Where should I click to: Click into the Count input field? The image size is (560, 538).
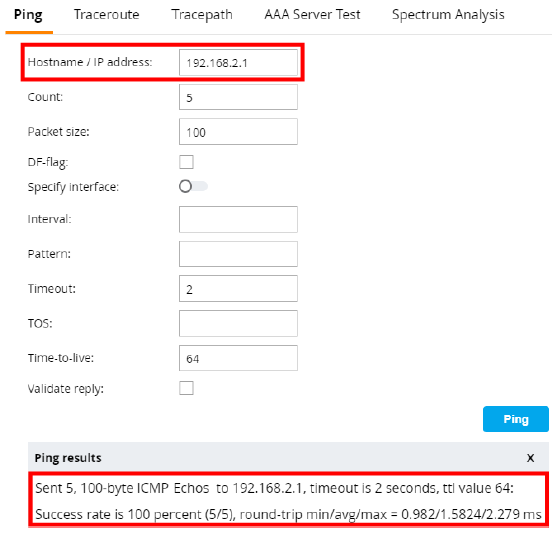[x=238, y=97]
